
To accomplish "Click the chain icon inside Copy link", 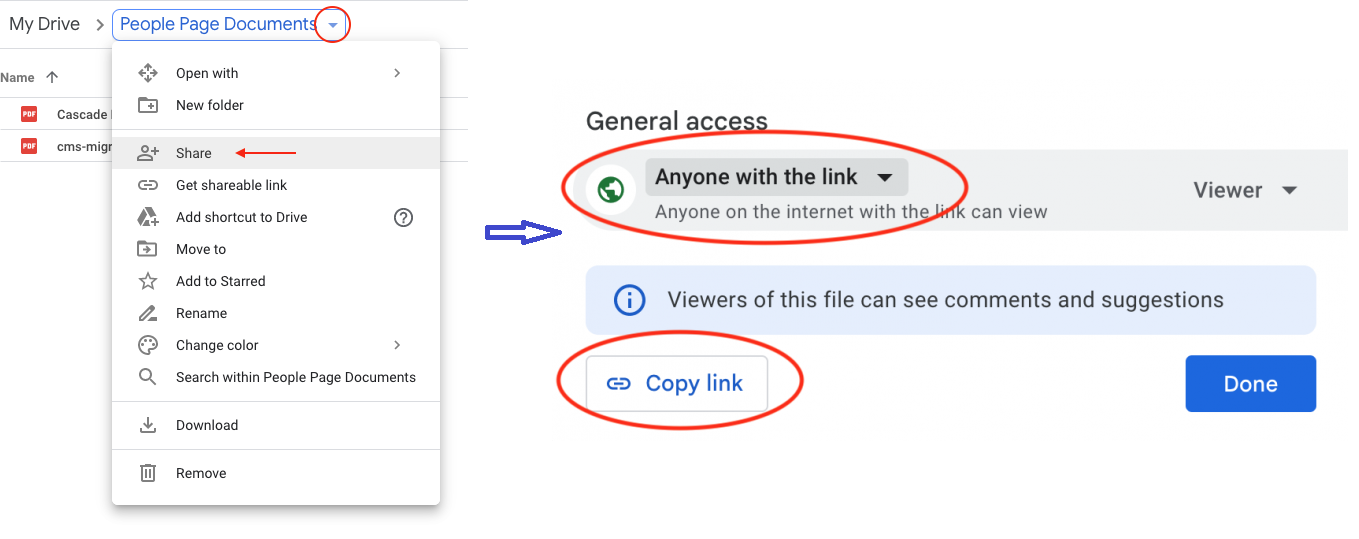I will tap(619, 384).
